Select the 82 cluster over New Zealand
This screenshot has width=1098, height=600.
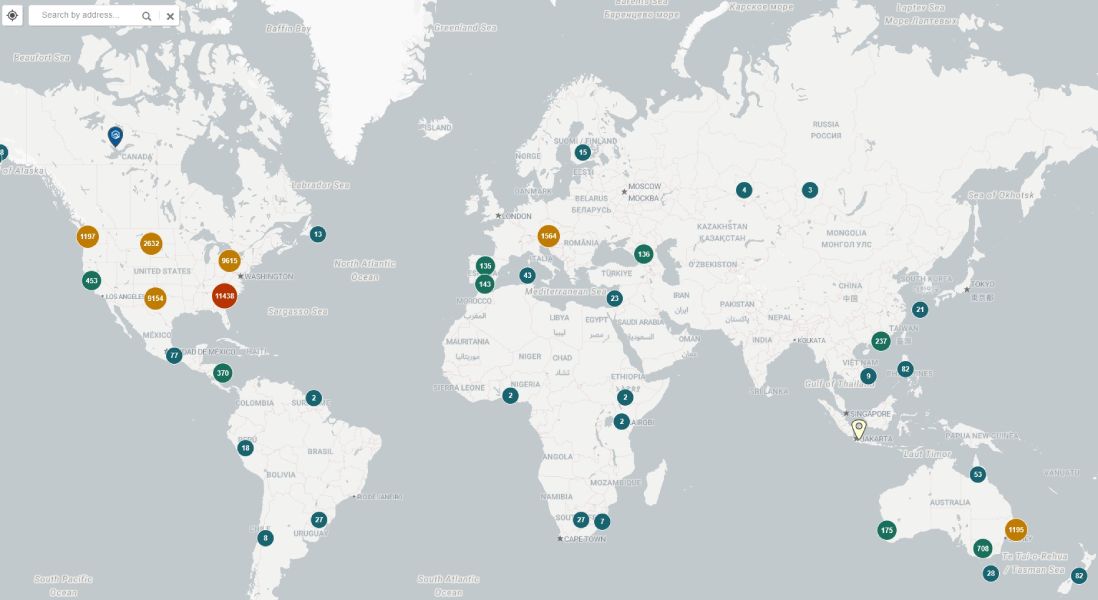1077,575
